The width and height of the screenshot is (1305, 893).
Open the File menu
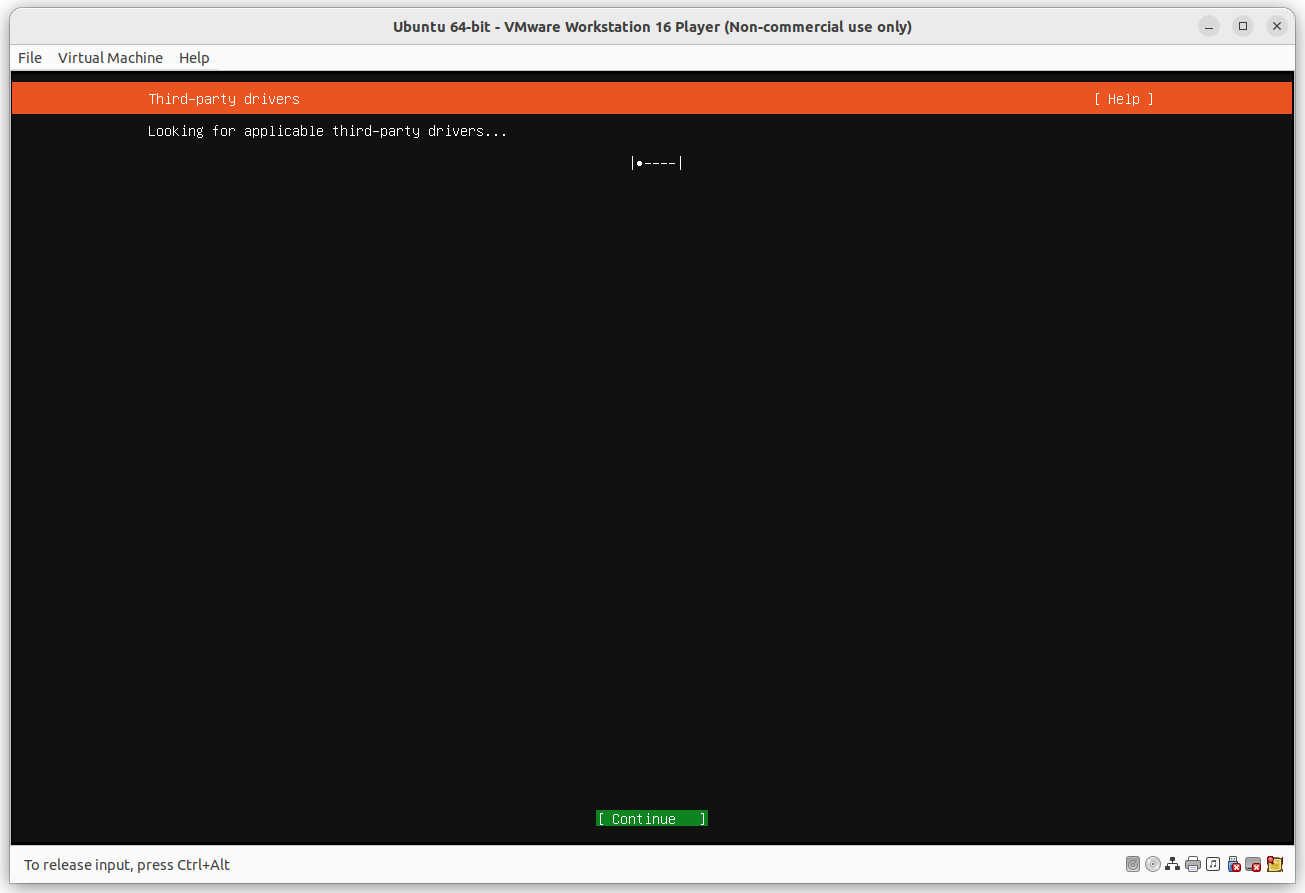click(x=29, y=57)
